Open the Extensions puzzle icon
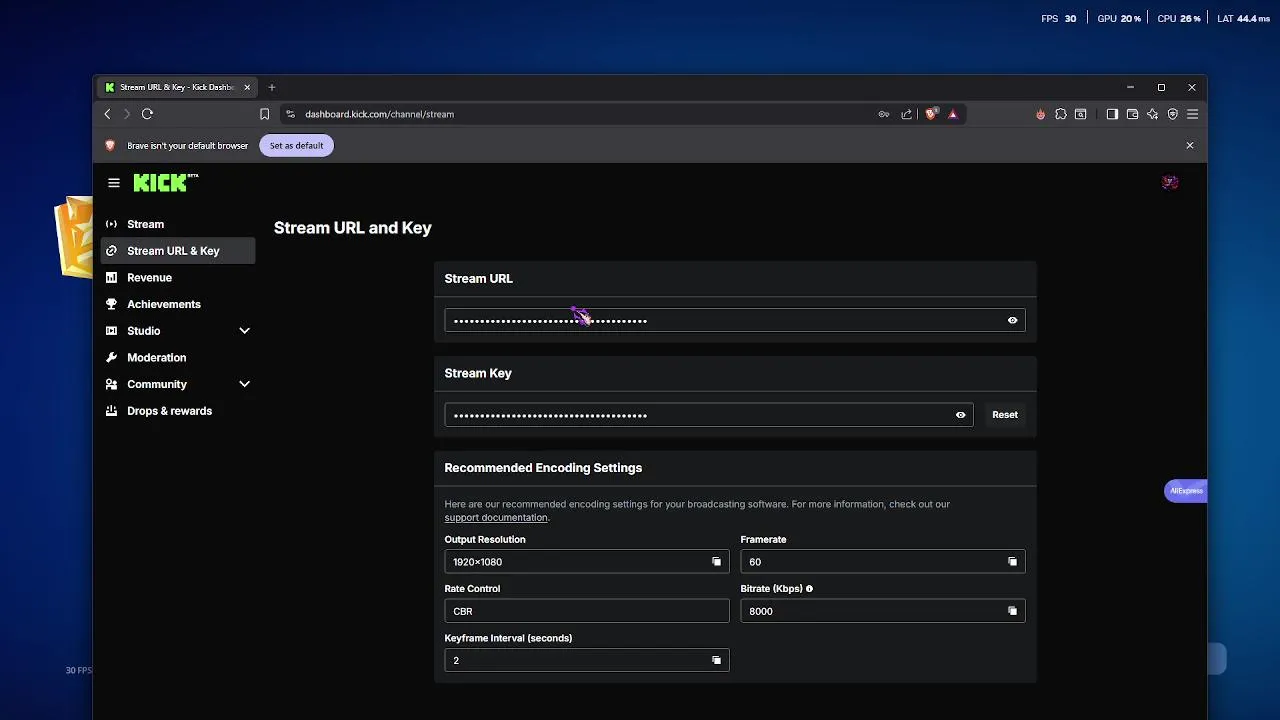The height and width of the screenshot is (720, 1280). [1061, 114]
